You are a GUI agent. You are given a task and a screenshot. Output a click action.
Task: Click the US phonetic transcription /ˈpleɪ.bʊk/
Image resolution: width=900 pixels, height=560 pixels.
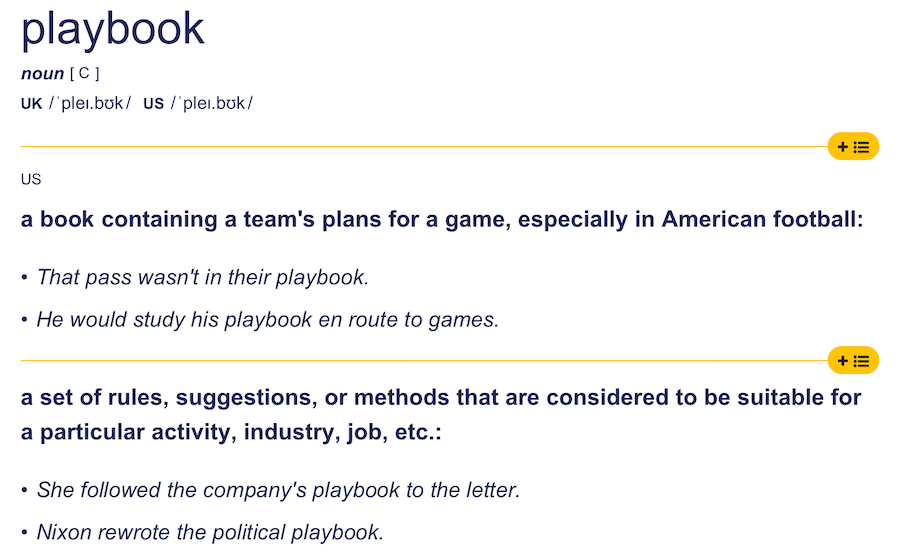pos(212,103)
